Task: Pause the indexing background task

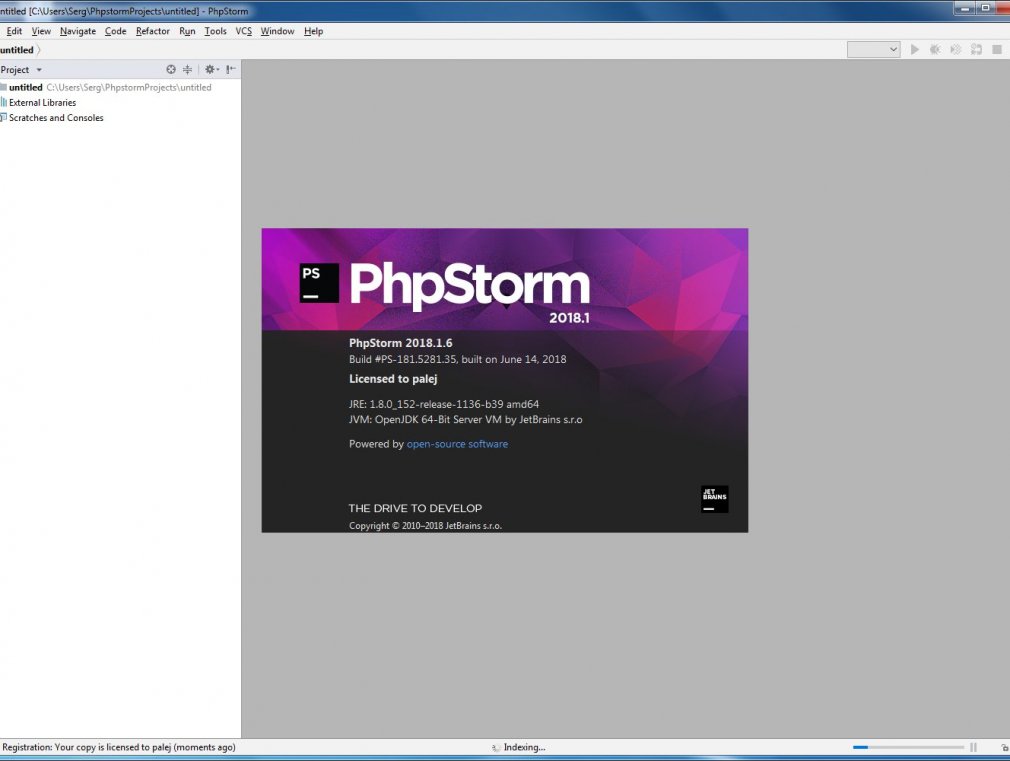Action: 973,747
